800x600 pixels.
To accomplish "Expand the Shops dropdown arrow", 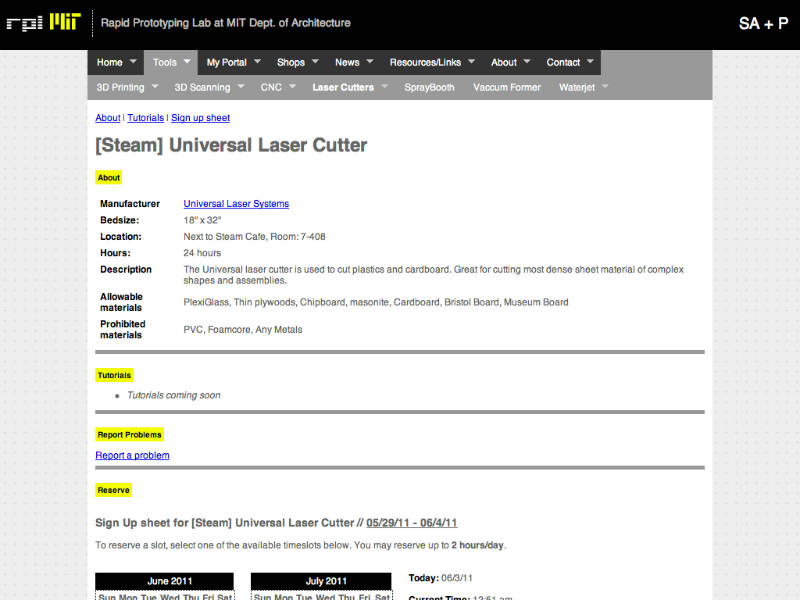I will click(316, 62).
